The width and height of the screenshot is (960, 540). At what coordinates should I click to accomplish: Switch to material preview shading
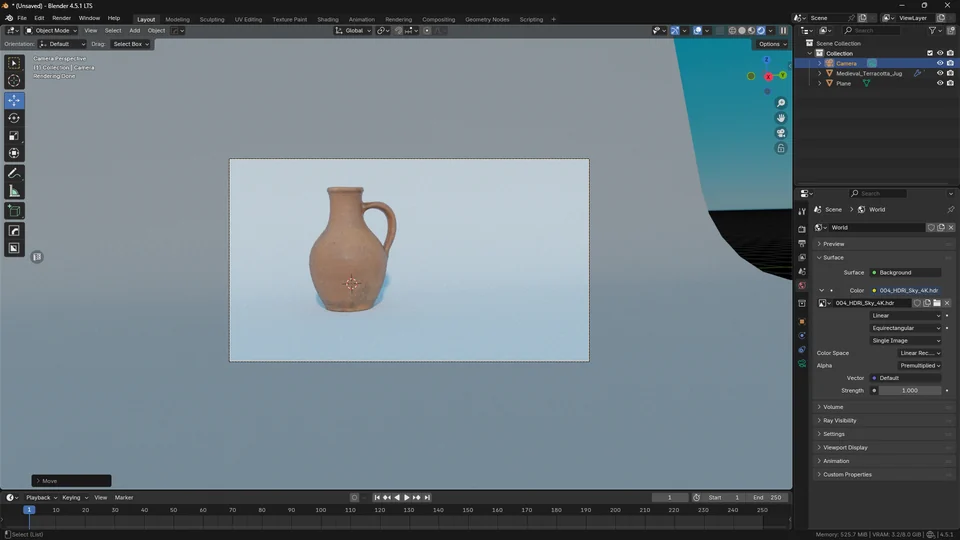(x=752, y=31)
